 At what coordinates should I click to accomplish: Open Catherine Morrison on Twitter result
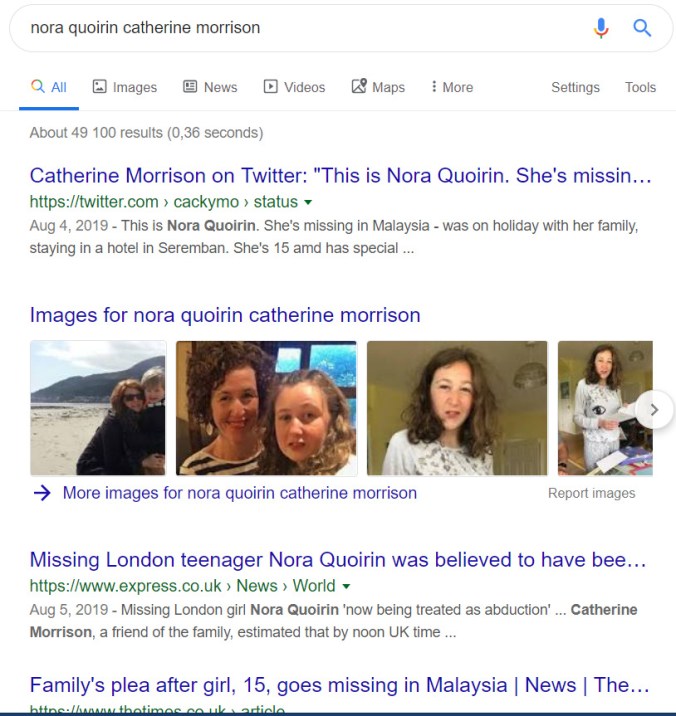340,176
